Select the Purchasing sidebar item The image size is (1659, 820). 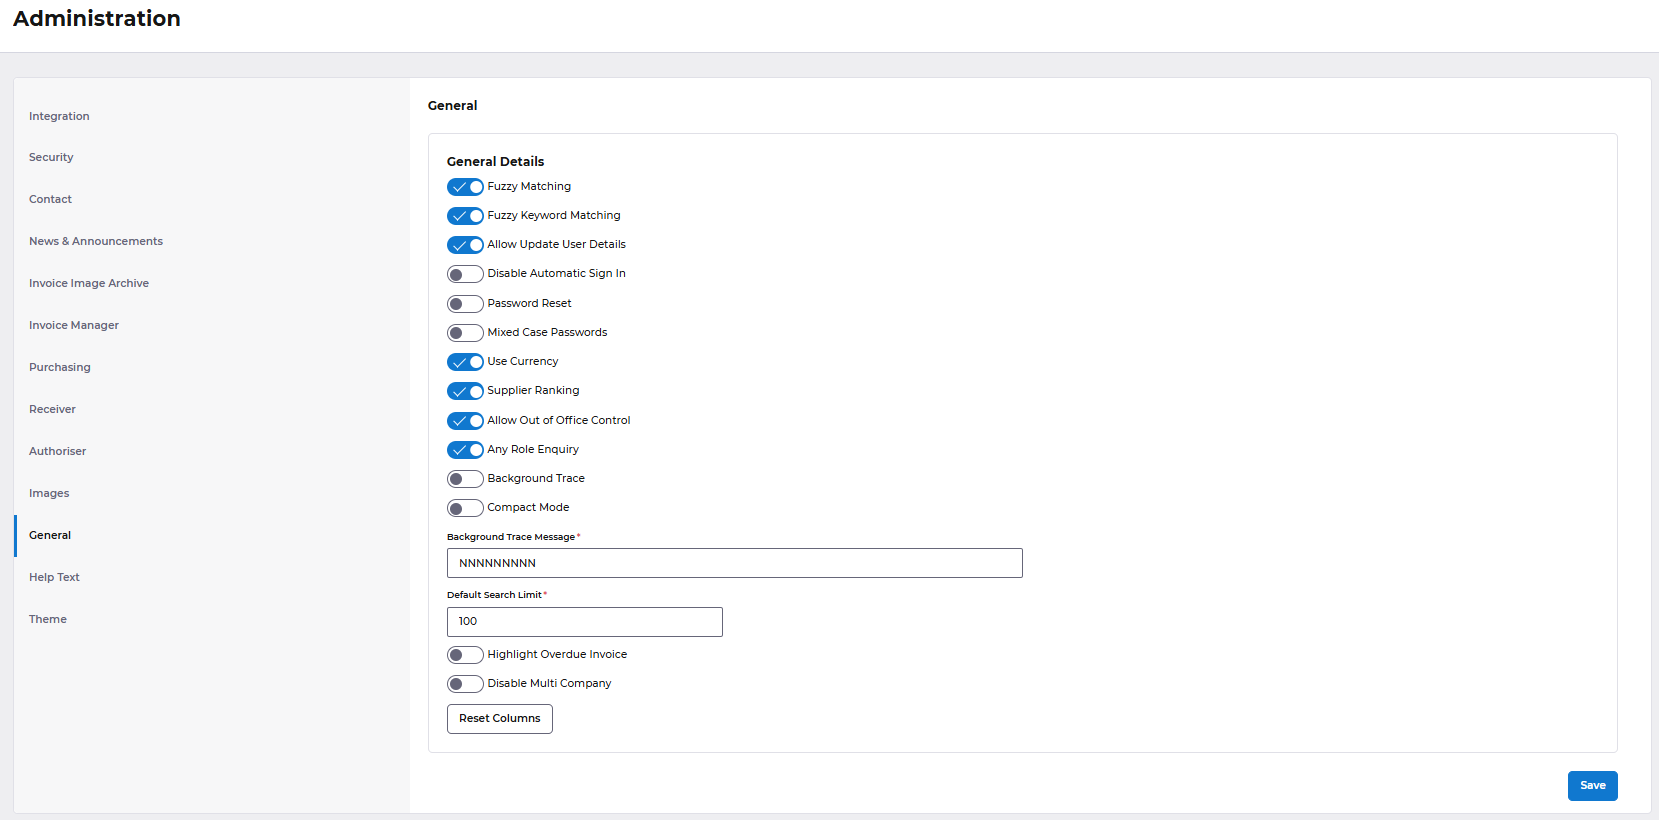pos(60,367)
